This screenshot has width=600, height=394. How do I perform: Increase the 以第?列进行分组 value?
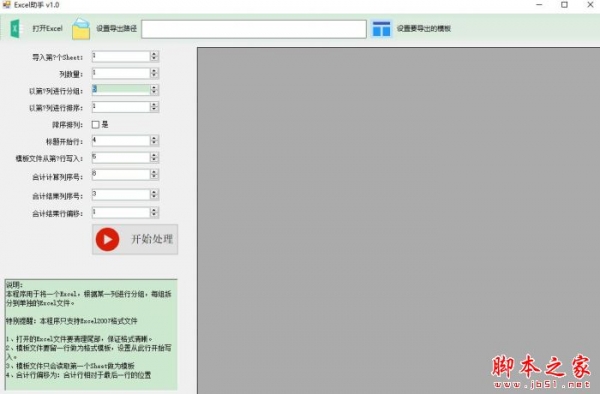pos(154,88)
